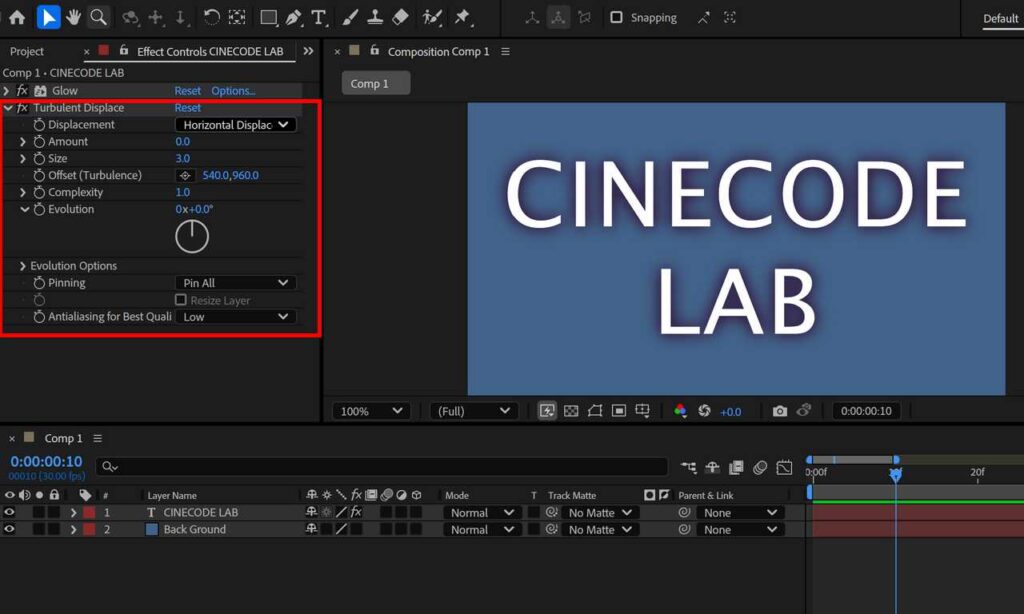The width and height of the screenshot is (1024, 614).
Task: Enable motion blur icon in timeline header
Action: [760, 468]
